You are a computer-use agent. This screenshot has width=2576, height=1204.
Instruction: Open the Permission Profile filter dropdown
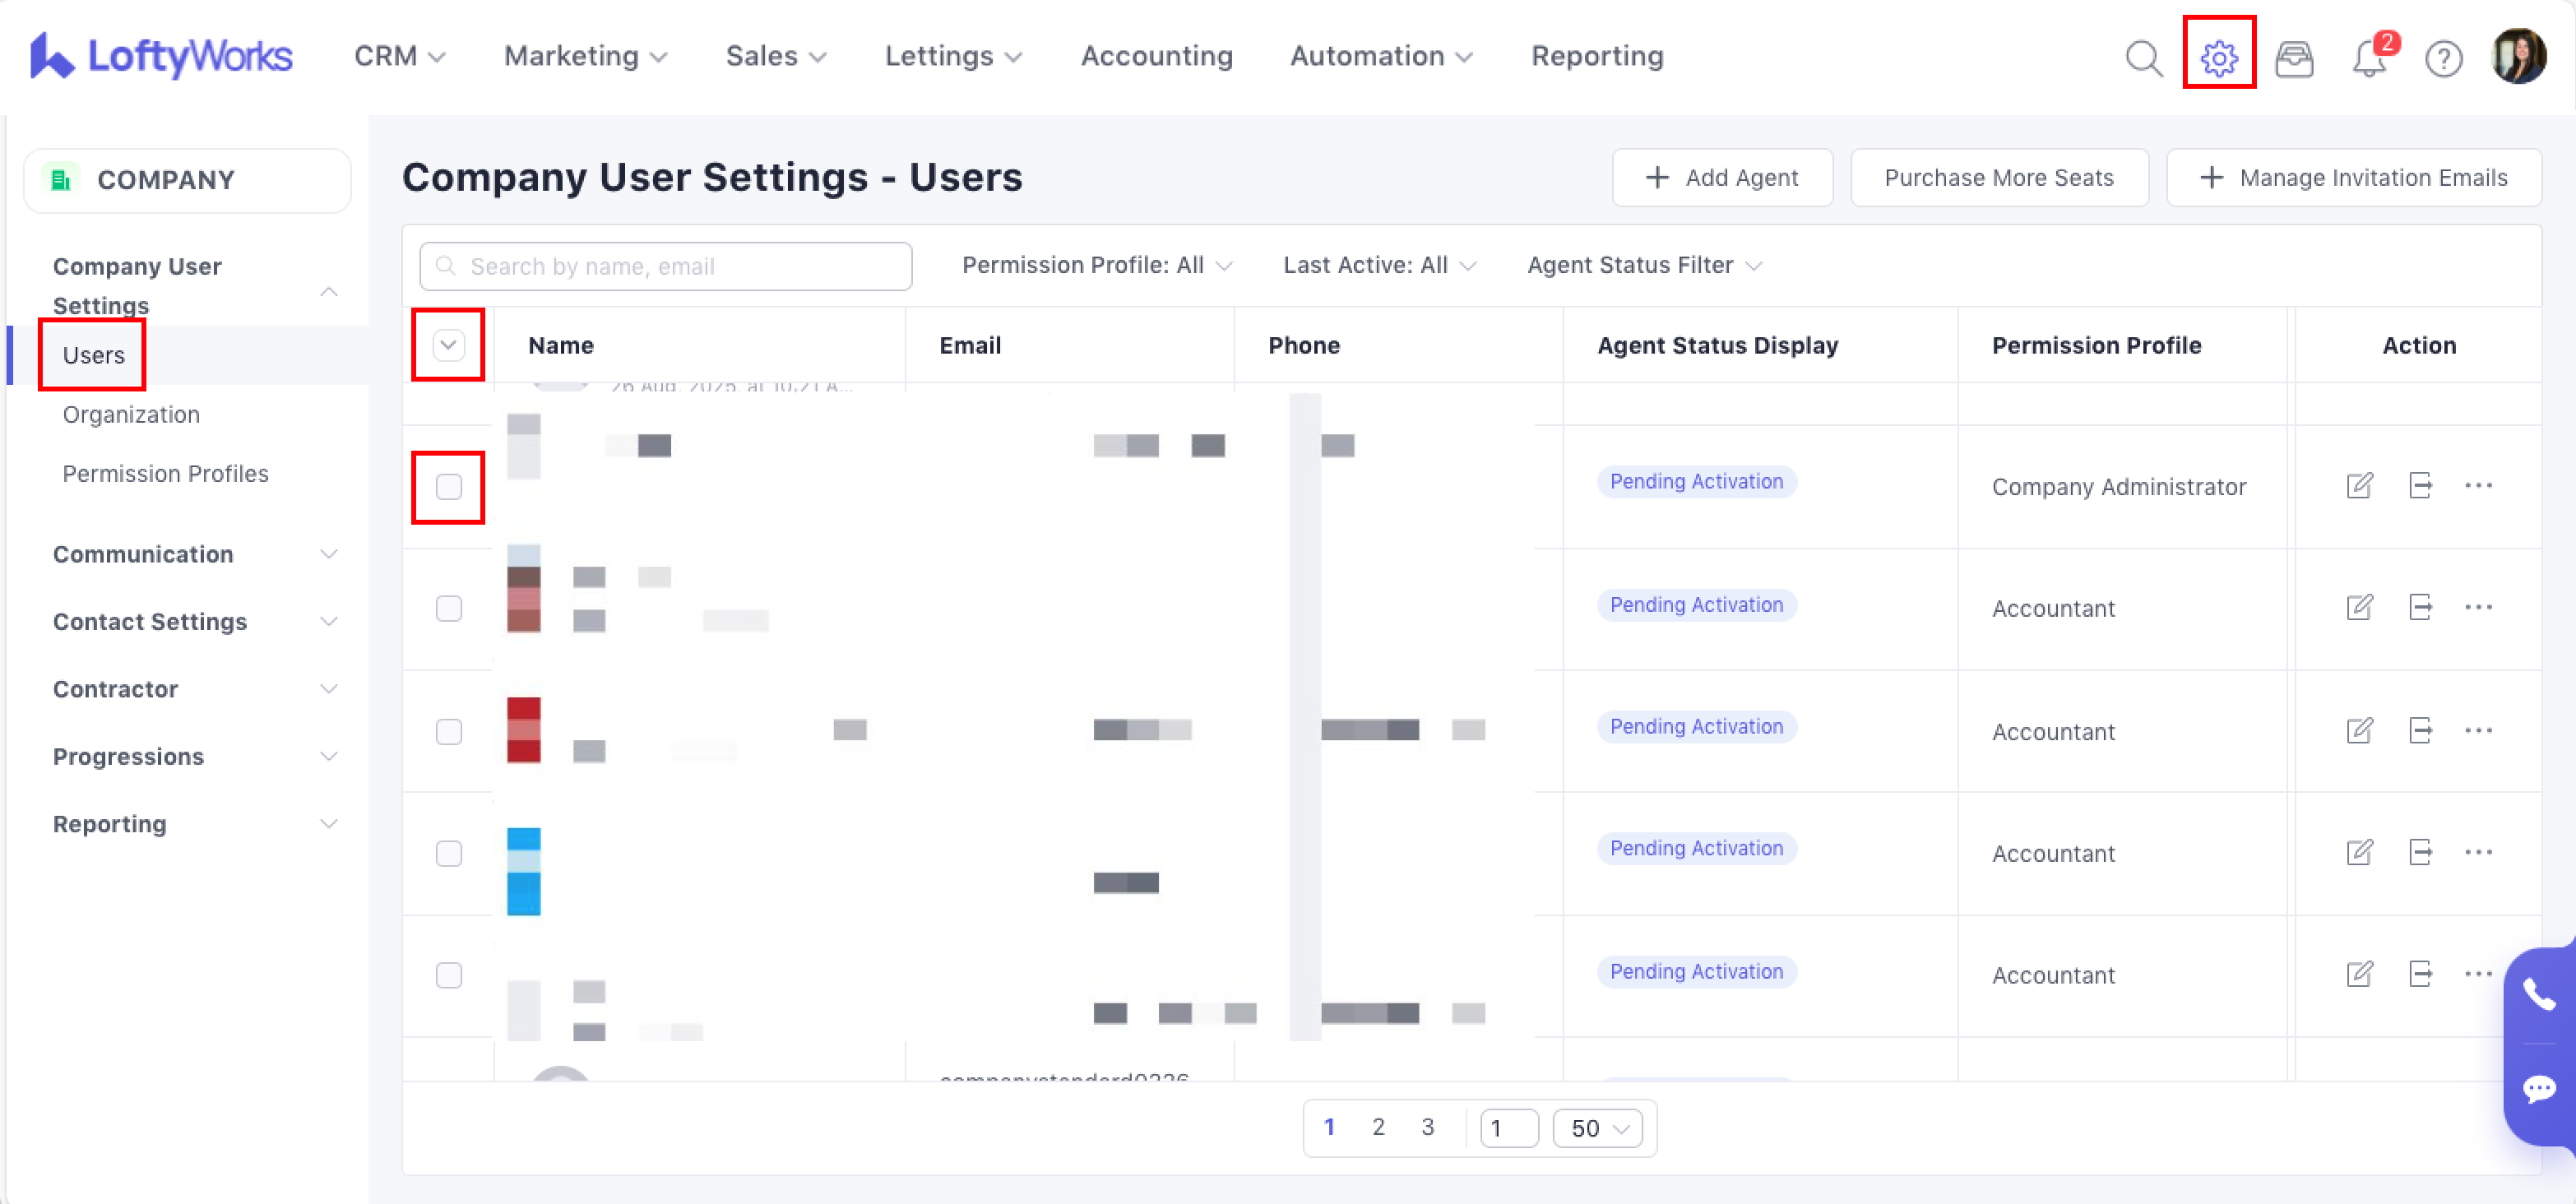click(x=1097, y=265)
